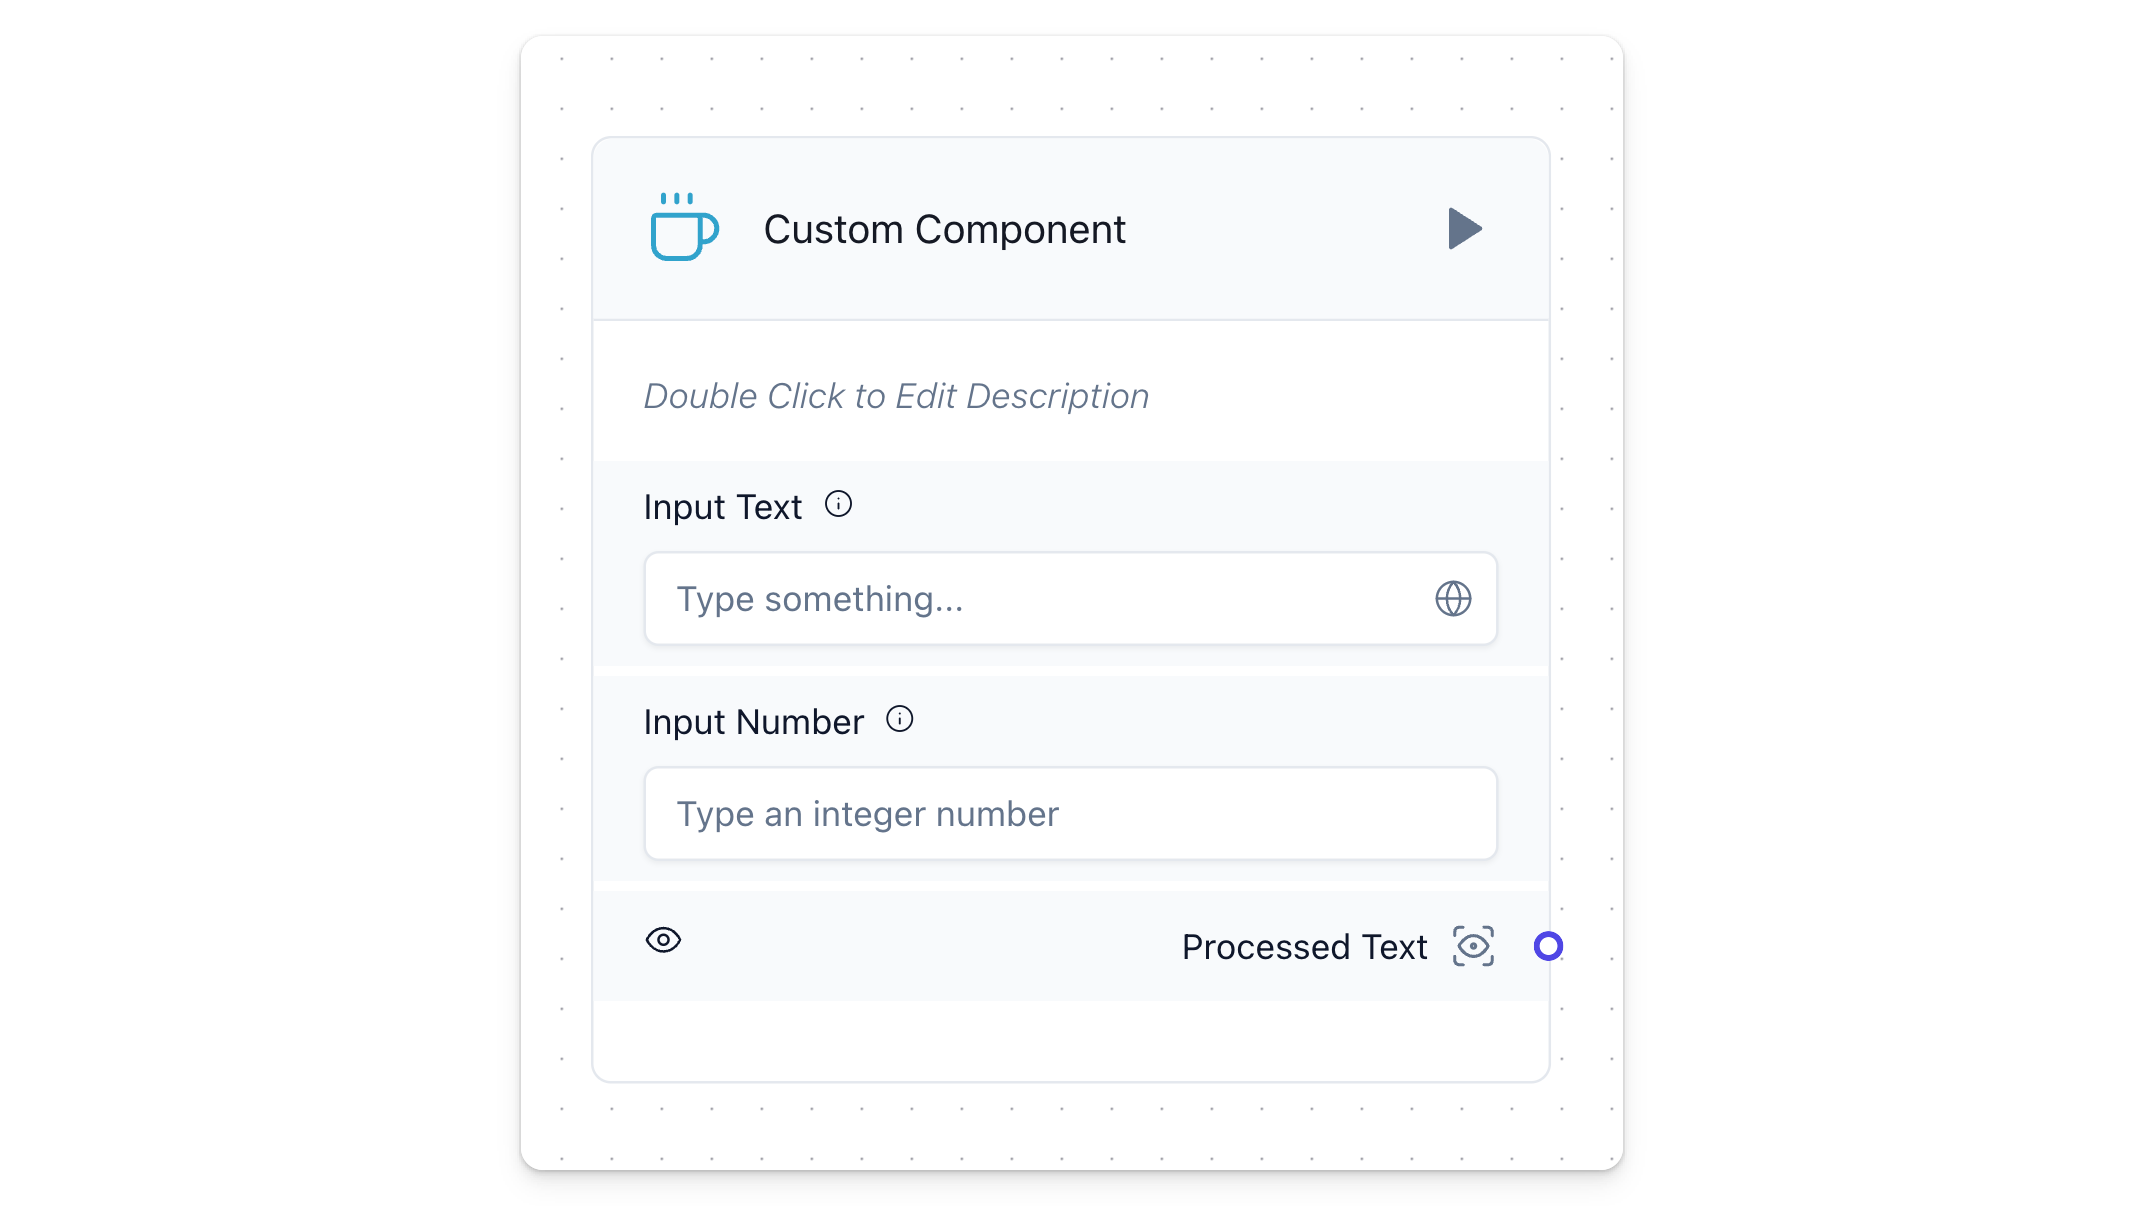
Task: Open the Input Text info tooltip icon
Action: point(838,504)
